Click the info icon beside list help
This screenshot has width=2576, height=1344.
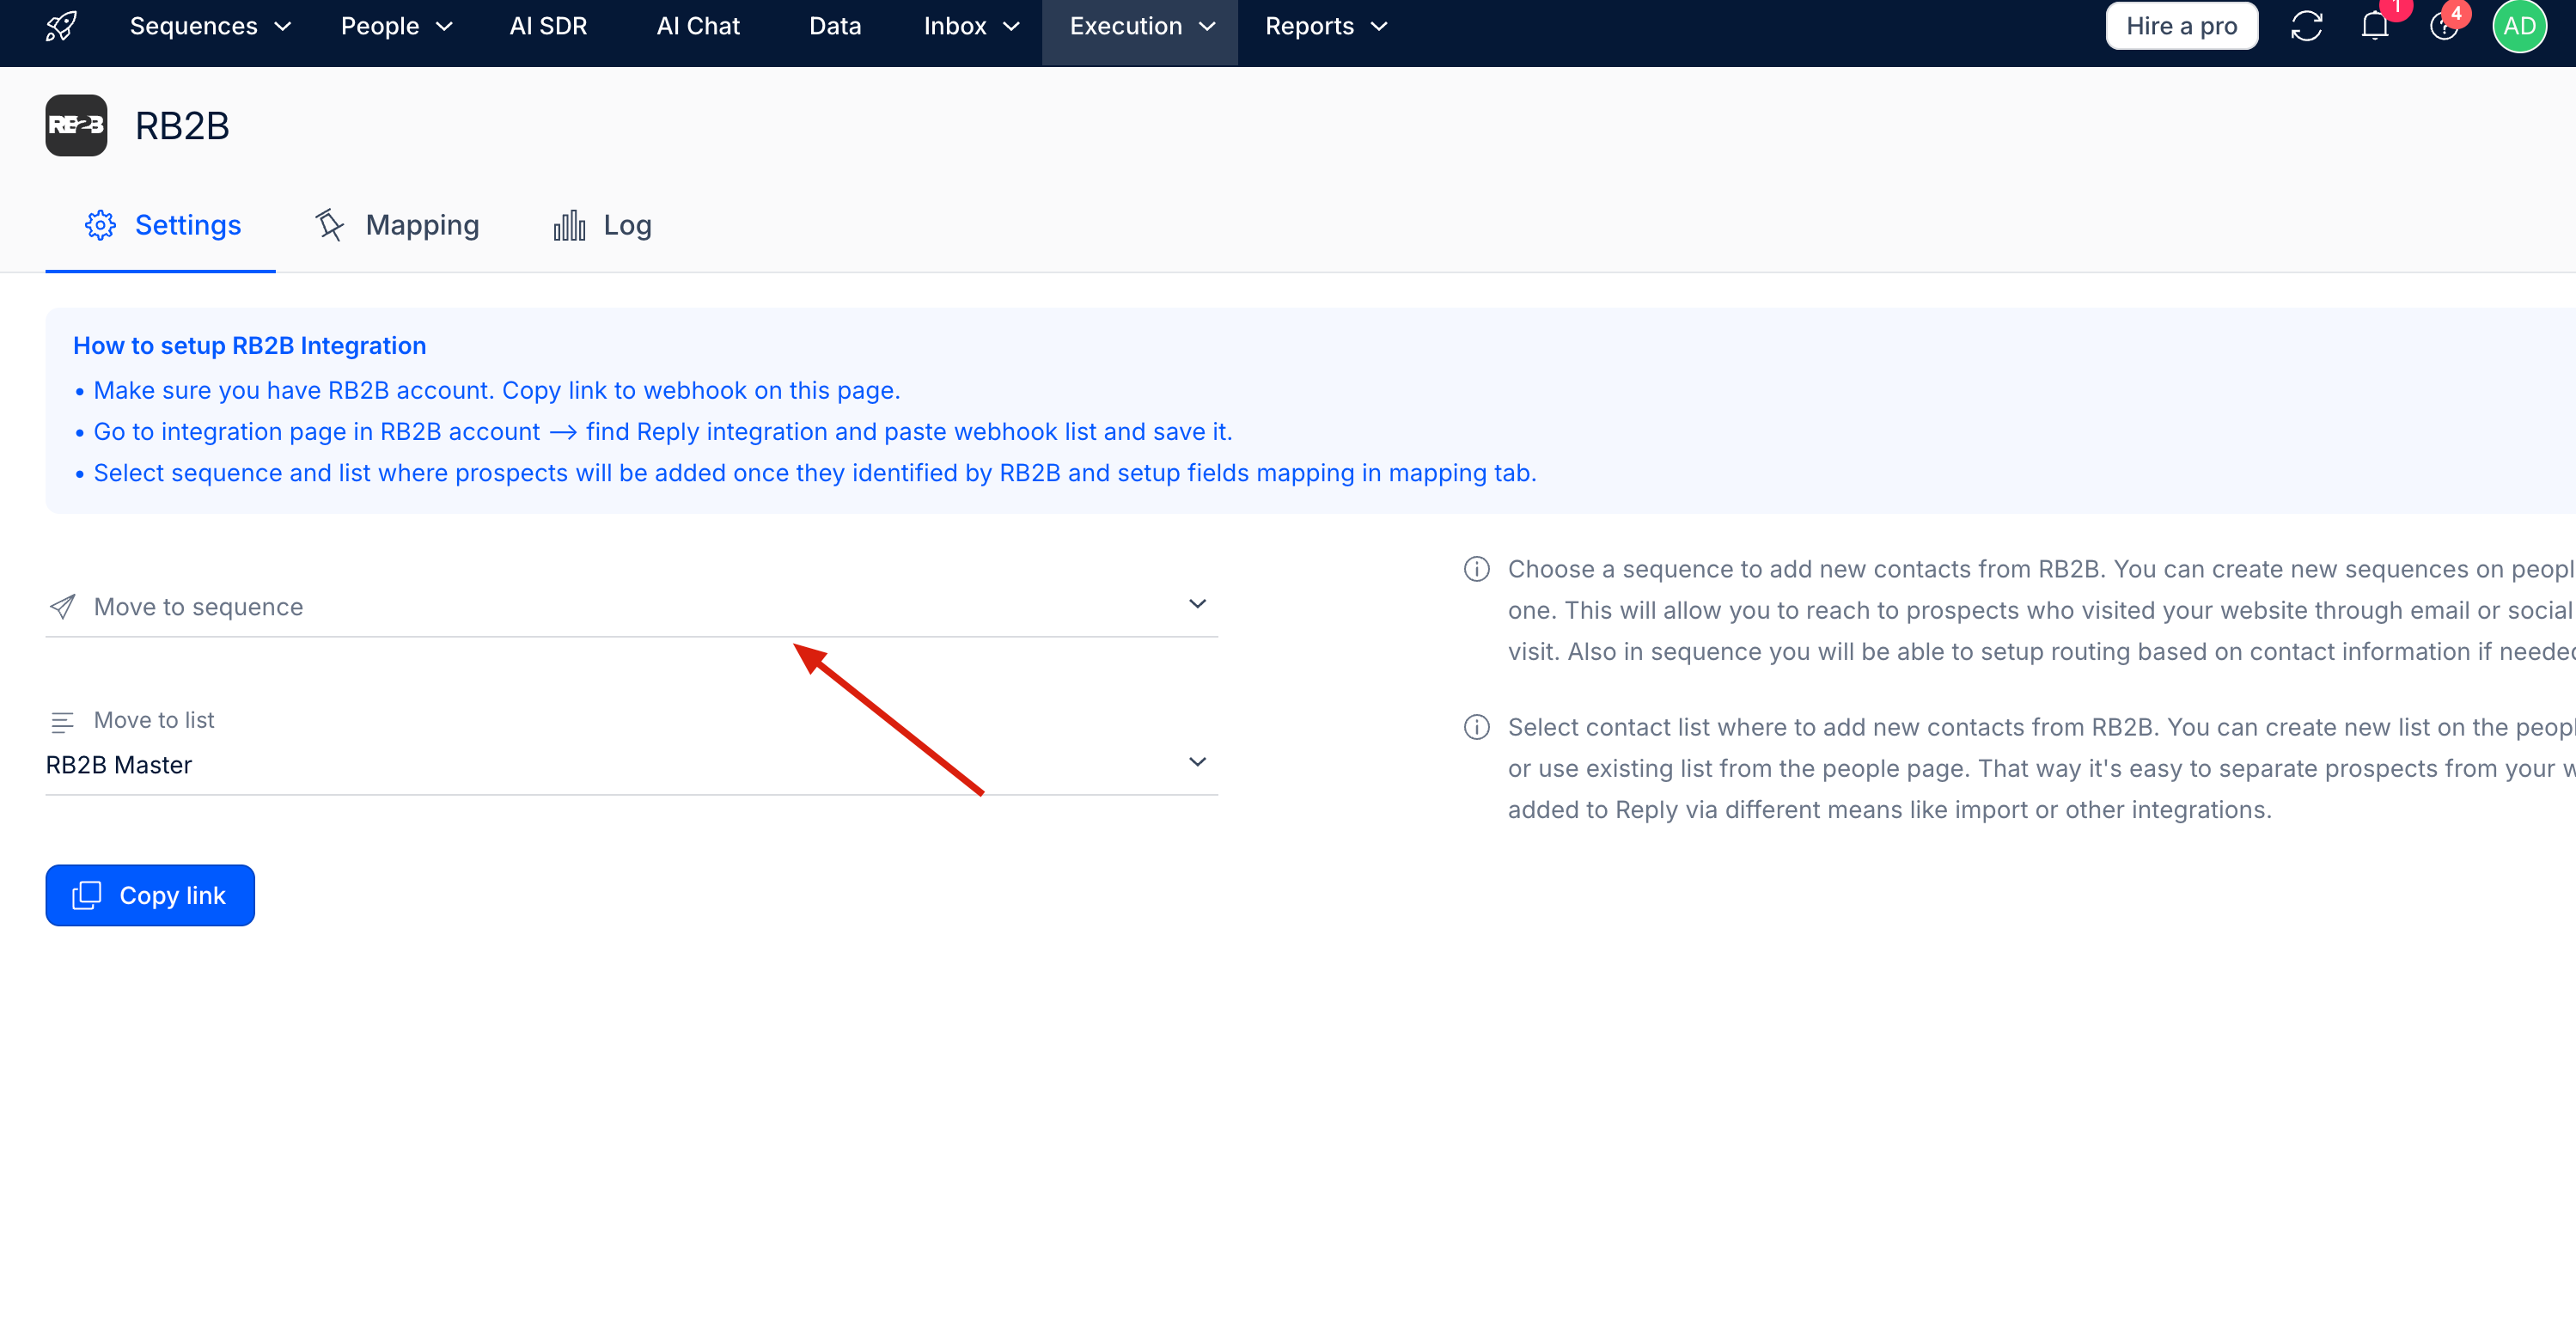click(x=1476, y=727)
